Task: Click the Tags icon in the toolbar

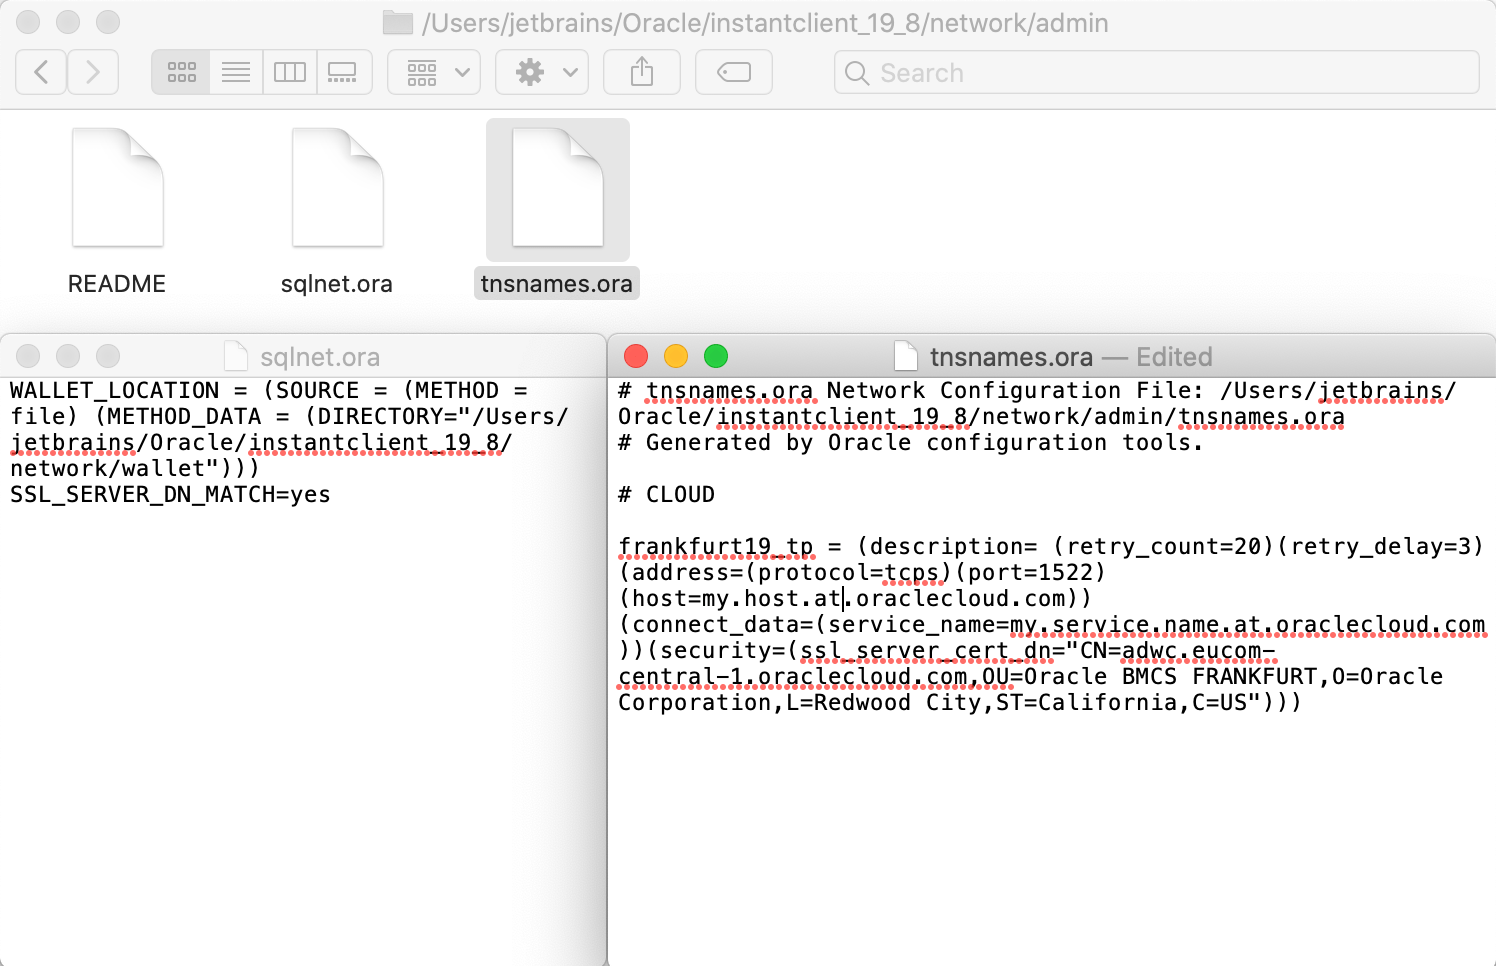Action: click(733, 72)
